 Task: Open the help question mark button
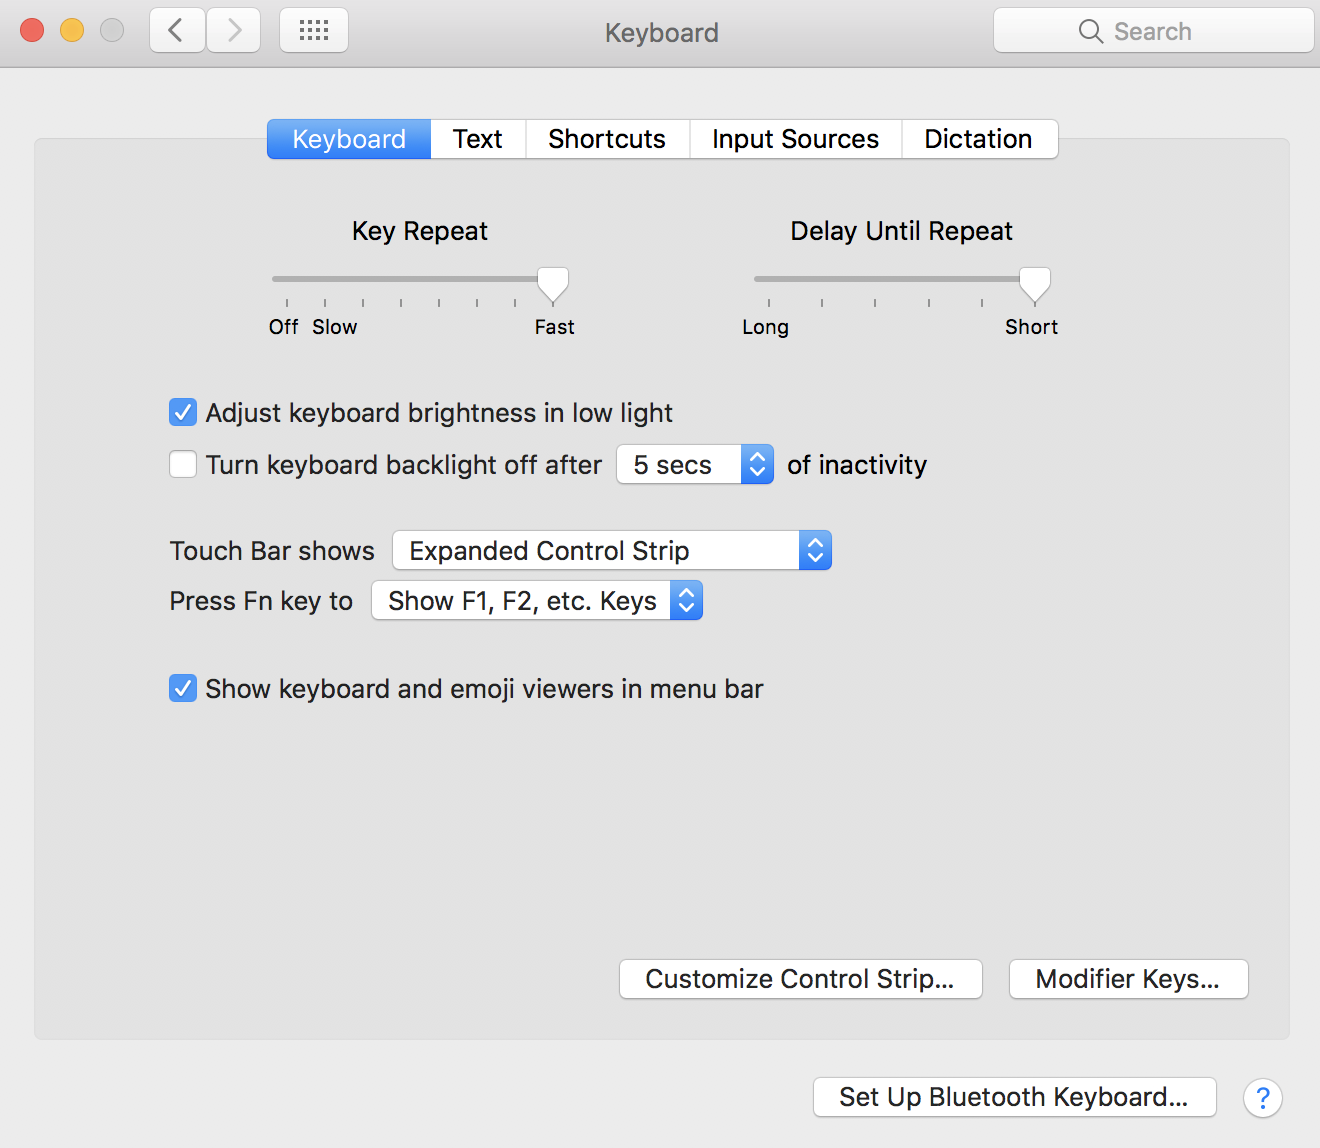click(x=1263, y=1097)
